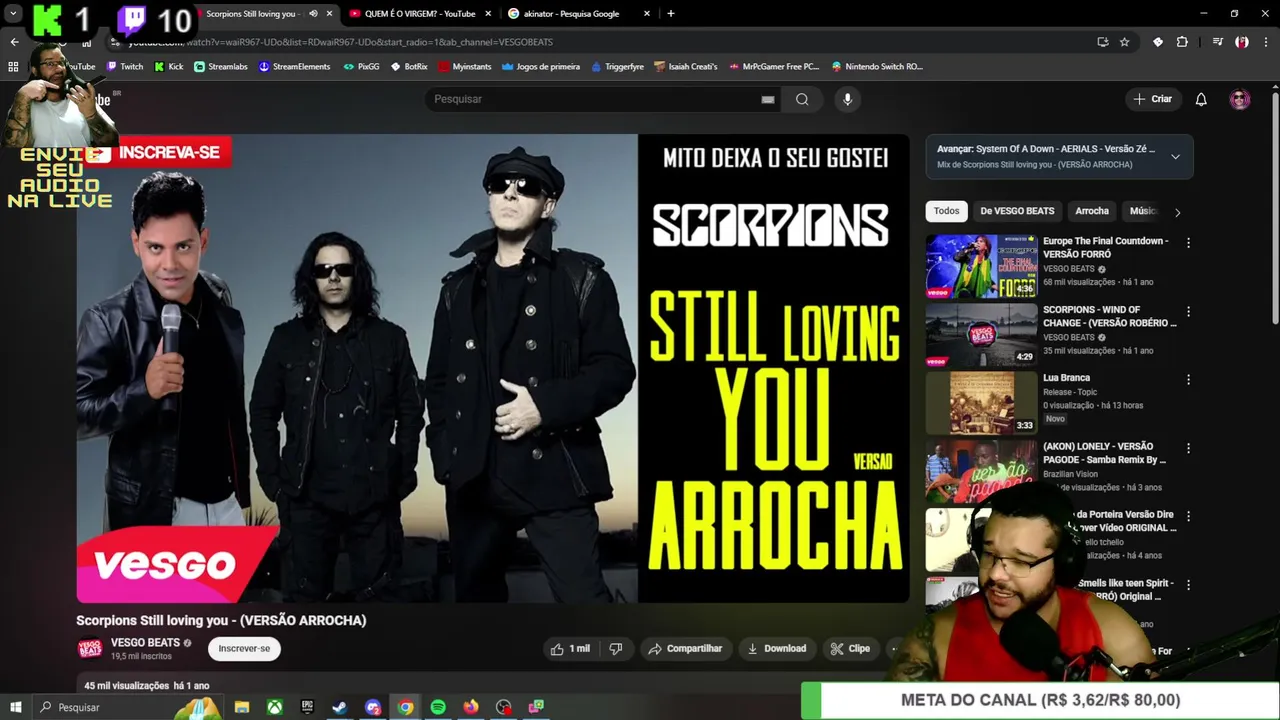
Task: Open Steam from the taskbar
Action: (x=340, y=707)
